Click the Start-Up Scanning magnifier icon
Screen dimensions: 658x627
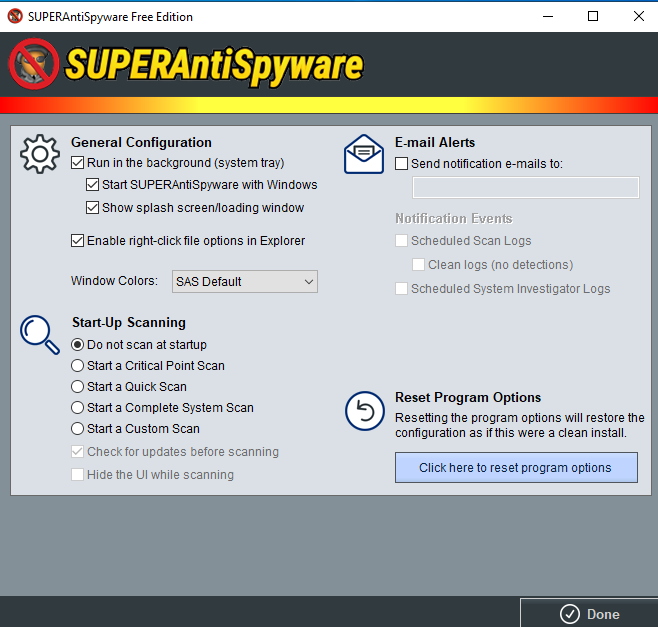[40, 335]
